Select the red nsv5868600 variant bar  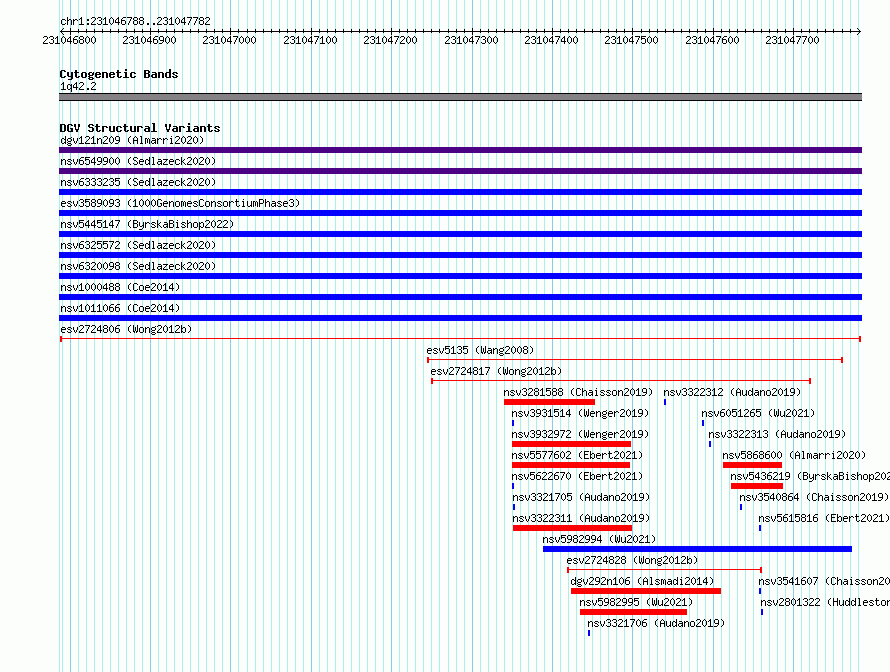[753, 465]
